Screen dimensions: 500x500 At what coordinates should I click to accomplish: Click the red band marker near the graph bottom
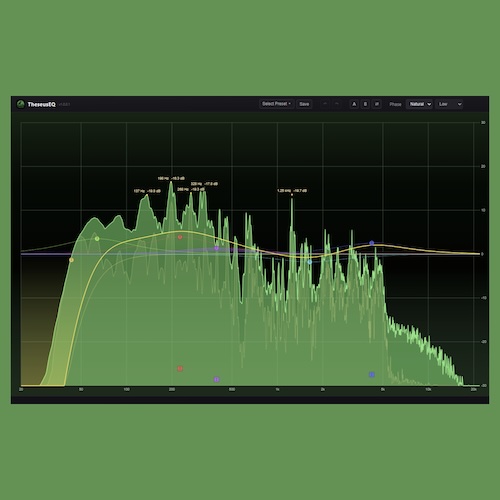pyautogui.click(x=180, y=369)
